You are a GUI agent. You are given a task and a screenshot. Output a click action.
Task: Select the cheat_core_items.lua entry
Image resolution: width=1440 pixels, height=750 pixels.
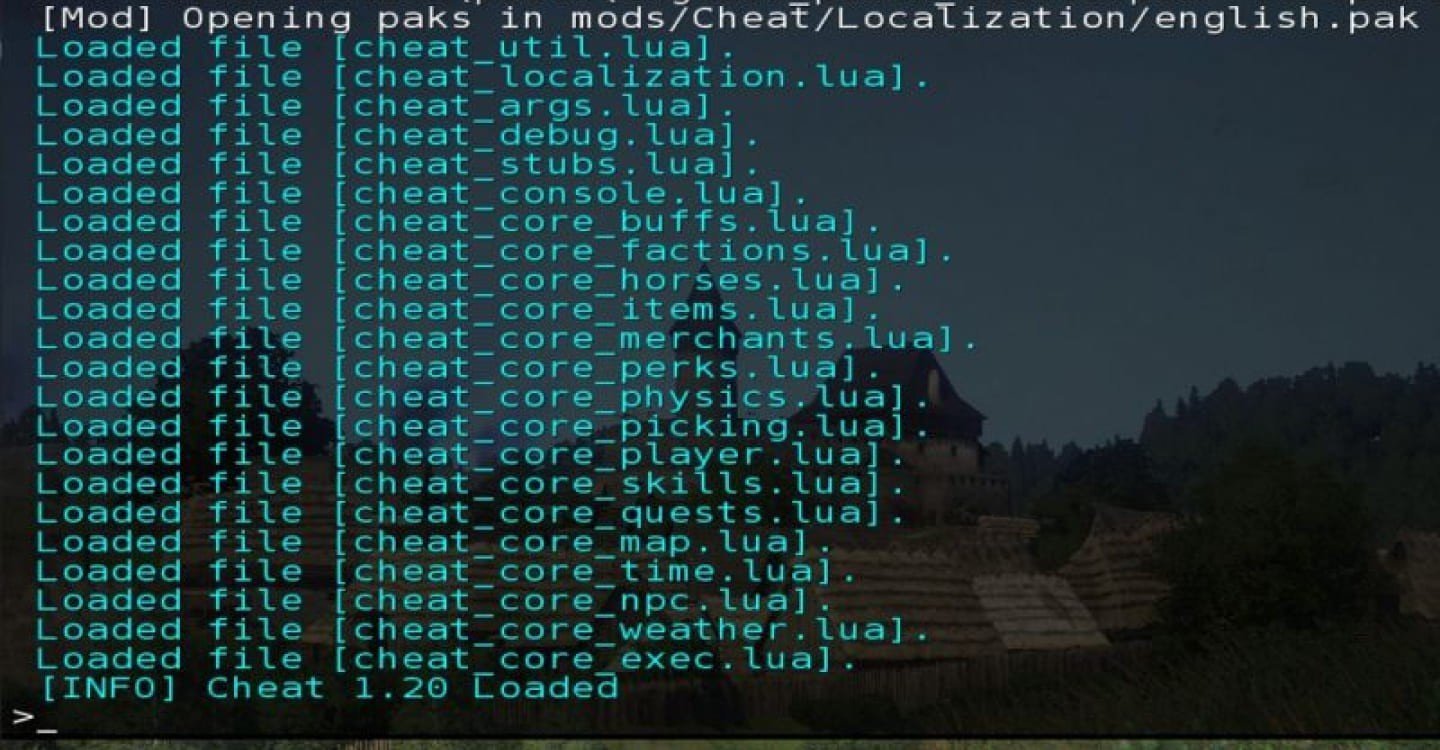tap(459, 309)
